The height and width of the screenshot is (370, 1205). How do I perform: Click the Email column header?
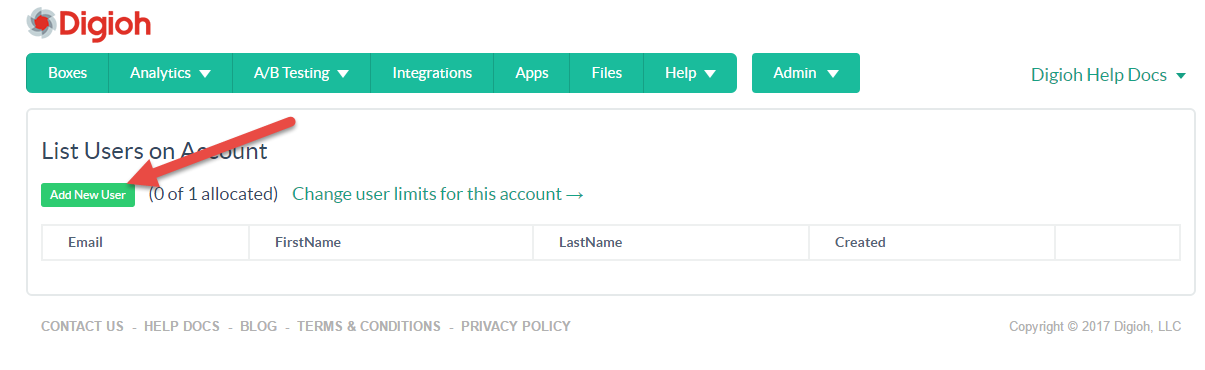click(85, 242)
